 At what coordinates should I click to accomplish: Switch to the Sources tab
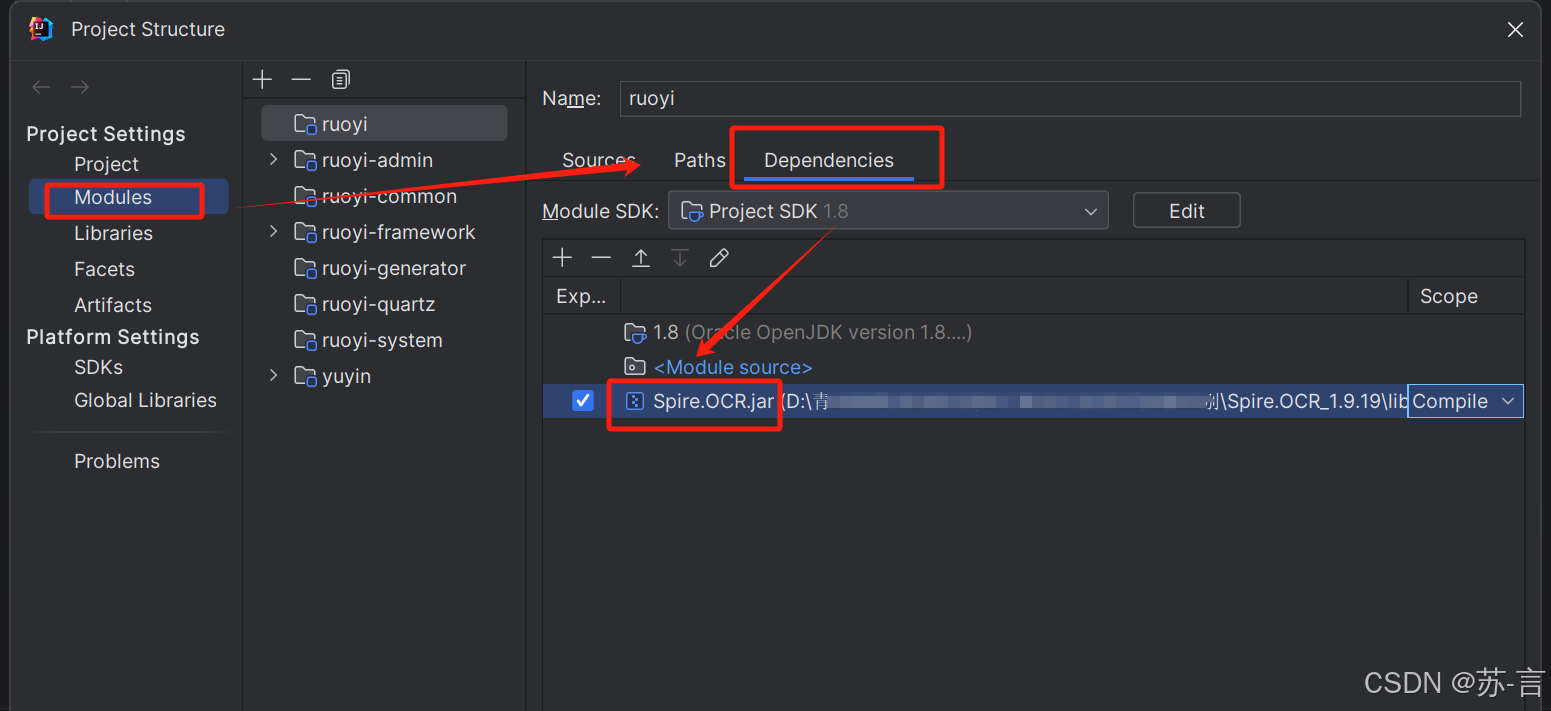coord(599,160)
